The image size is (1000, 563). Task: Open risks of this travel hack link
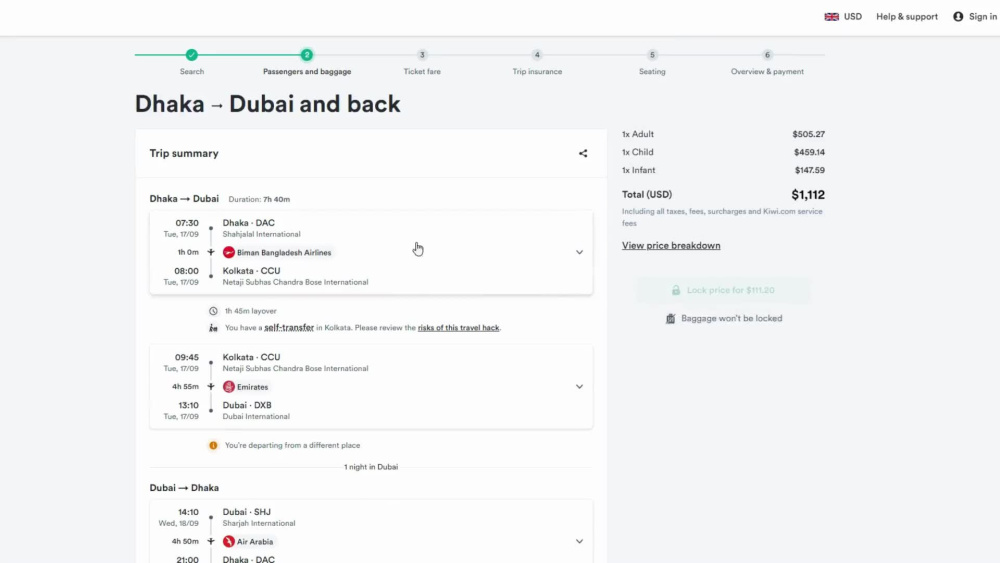pyautogui.click(x=458, y=328)
